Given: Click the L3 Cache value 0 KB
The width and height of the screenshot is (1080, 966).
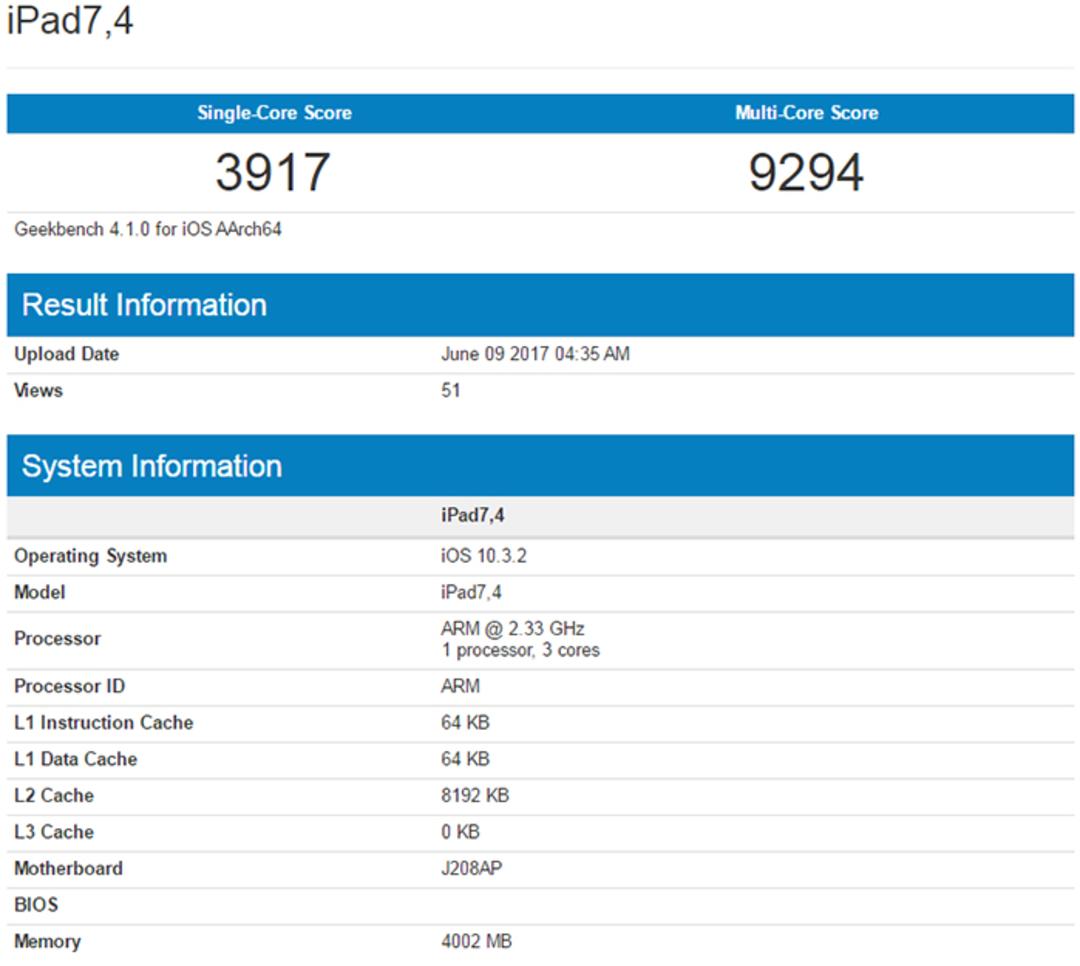Looking at the screenshot, I should (460, 832).
